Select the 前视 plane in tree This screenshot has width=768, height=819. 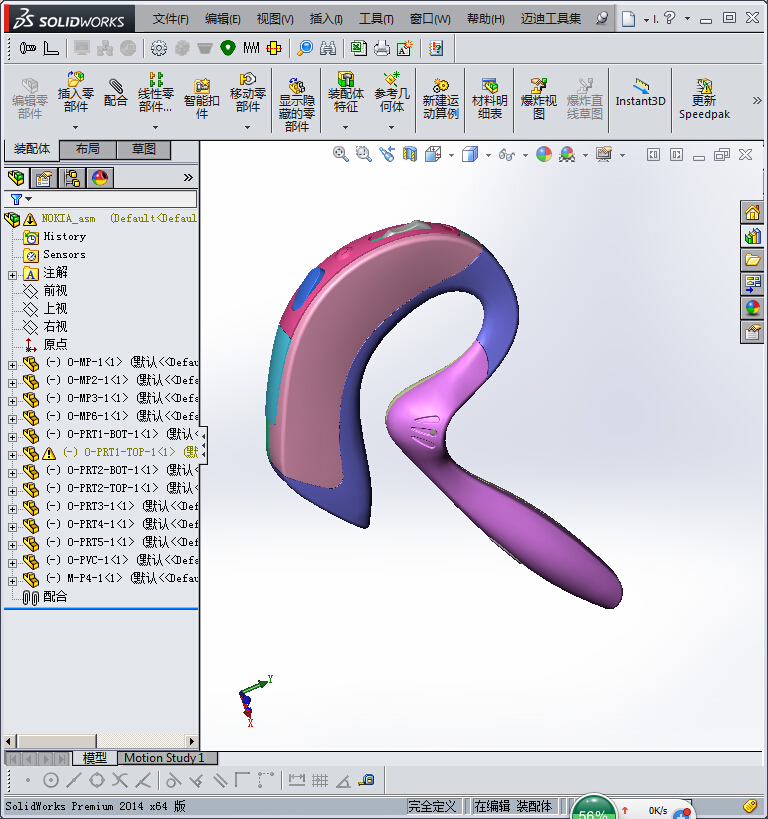(55, 290)
